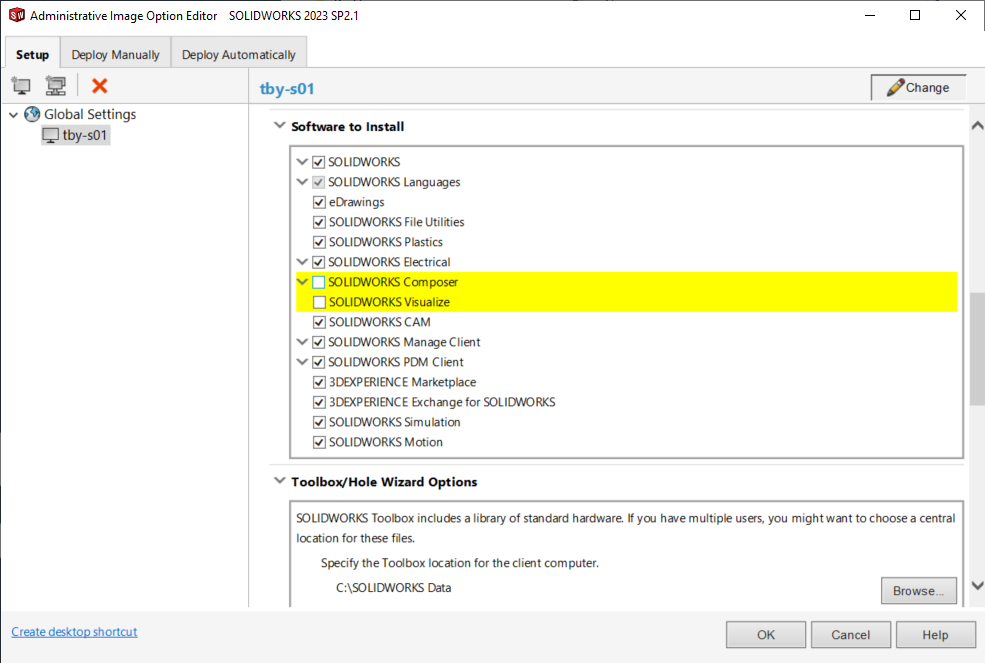Collapse the Global Settings tree node
The width and height of the screenshot is (985, 663).
[x=13, y=115]
